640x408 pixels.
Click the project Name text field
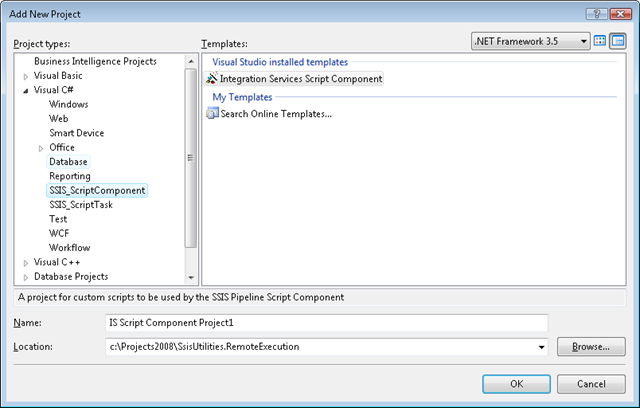point(326,323)
